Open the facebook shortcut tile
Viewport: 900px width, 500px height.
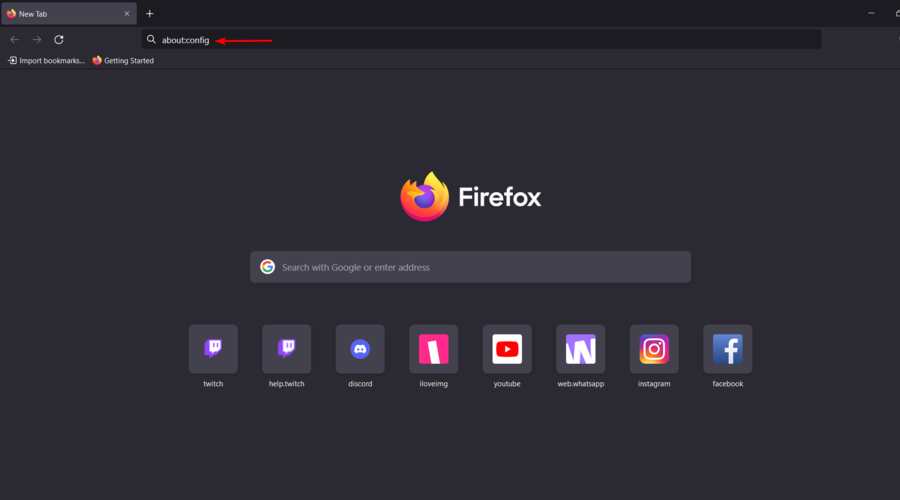point(727,349)
